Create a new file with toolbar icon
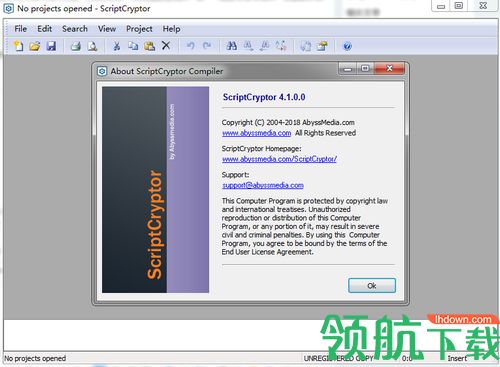The image size is (500, 367). coord(19,46)
